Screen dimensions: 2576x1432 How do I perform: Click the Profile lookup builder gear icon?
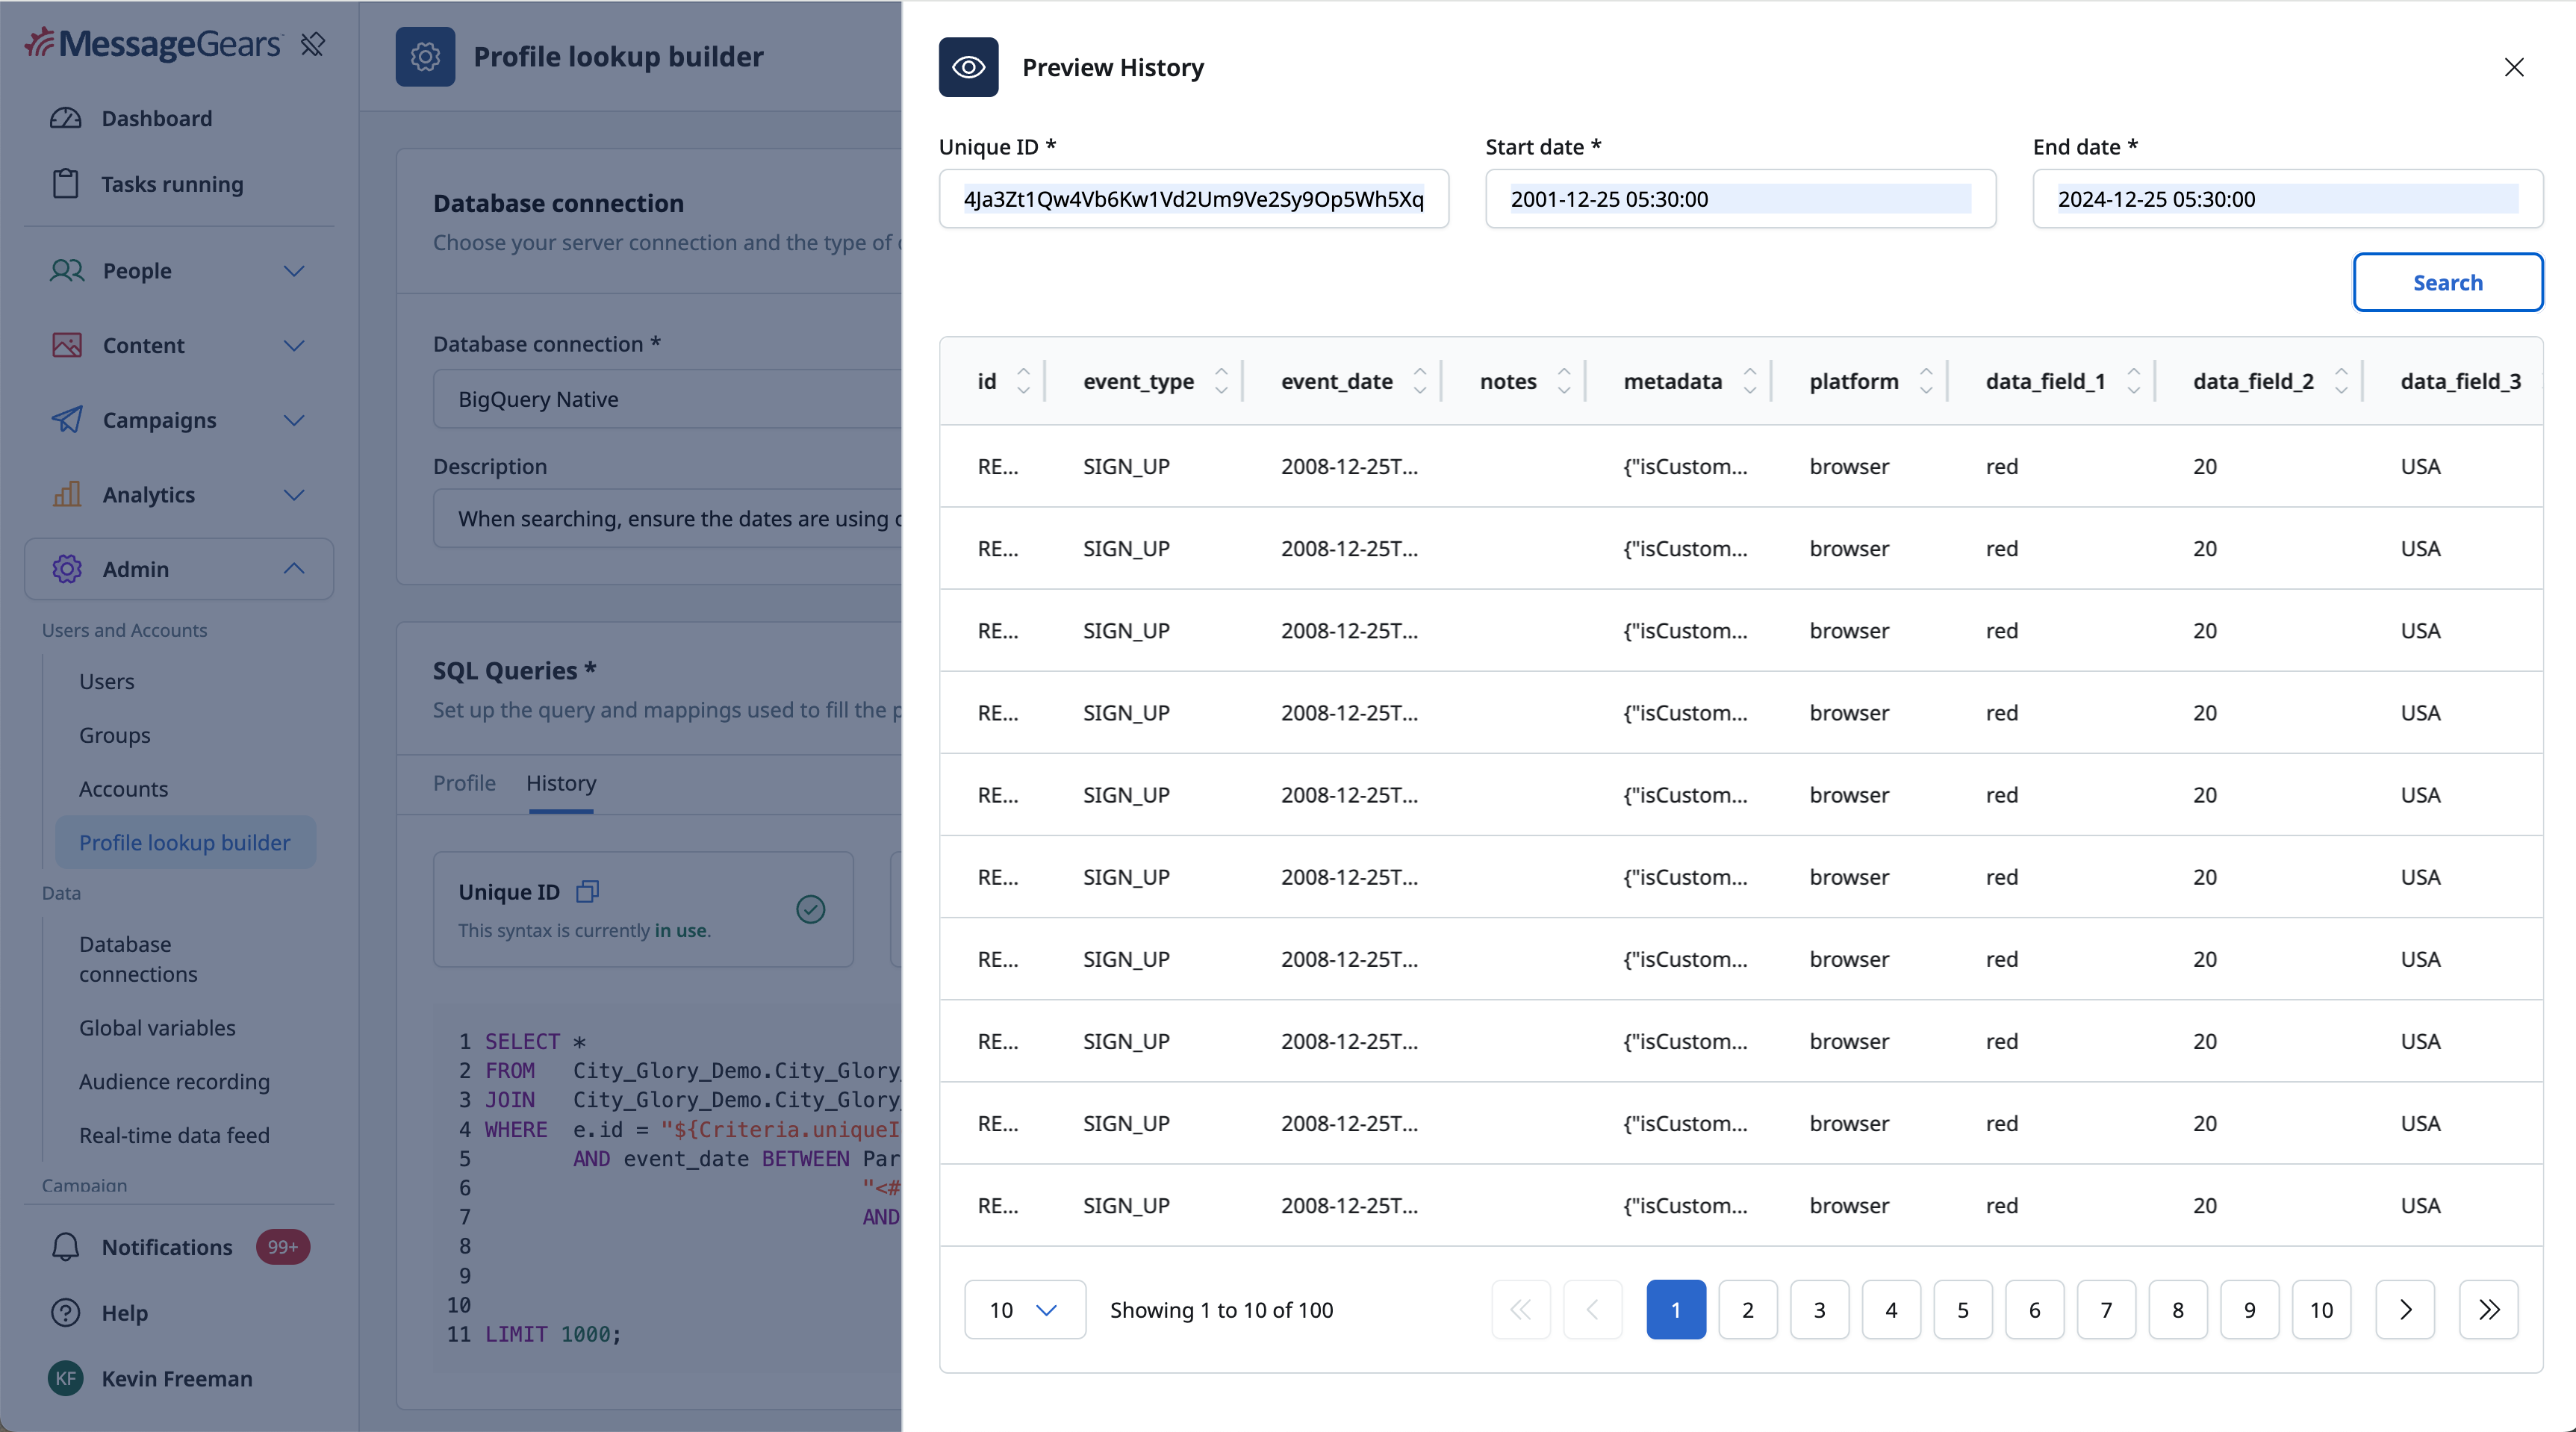[425, 57]
